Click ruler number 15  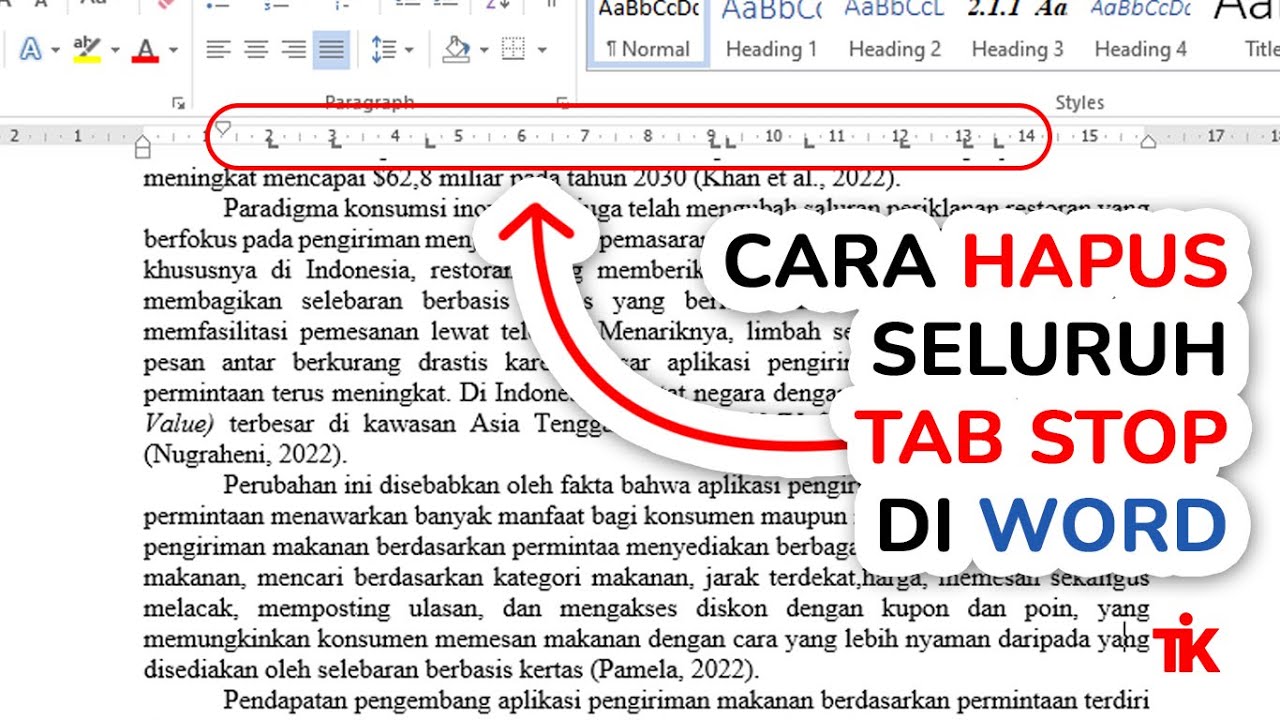(1089, 136)
